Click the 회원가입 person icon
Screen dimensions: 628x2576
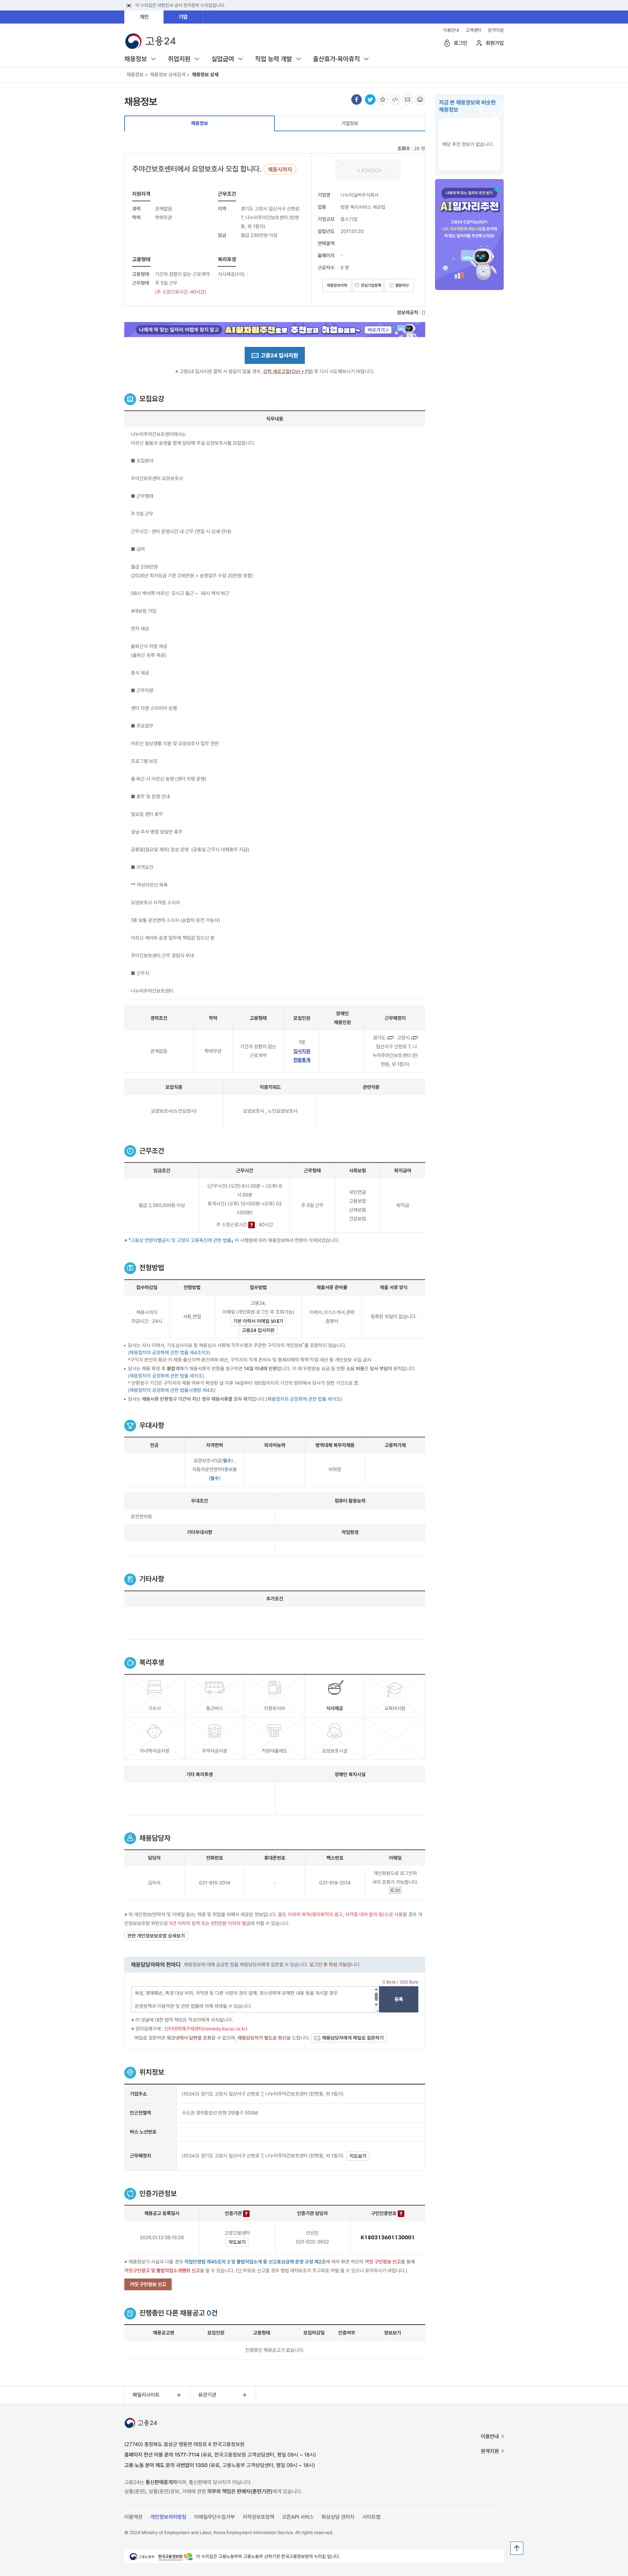pyautogui.click(x=479, y=43)
